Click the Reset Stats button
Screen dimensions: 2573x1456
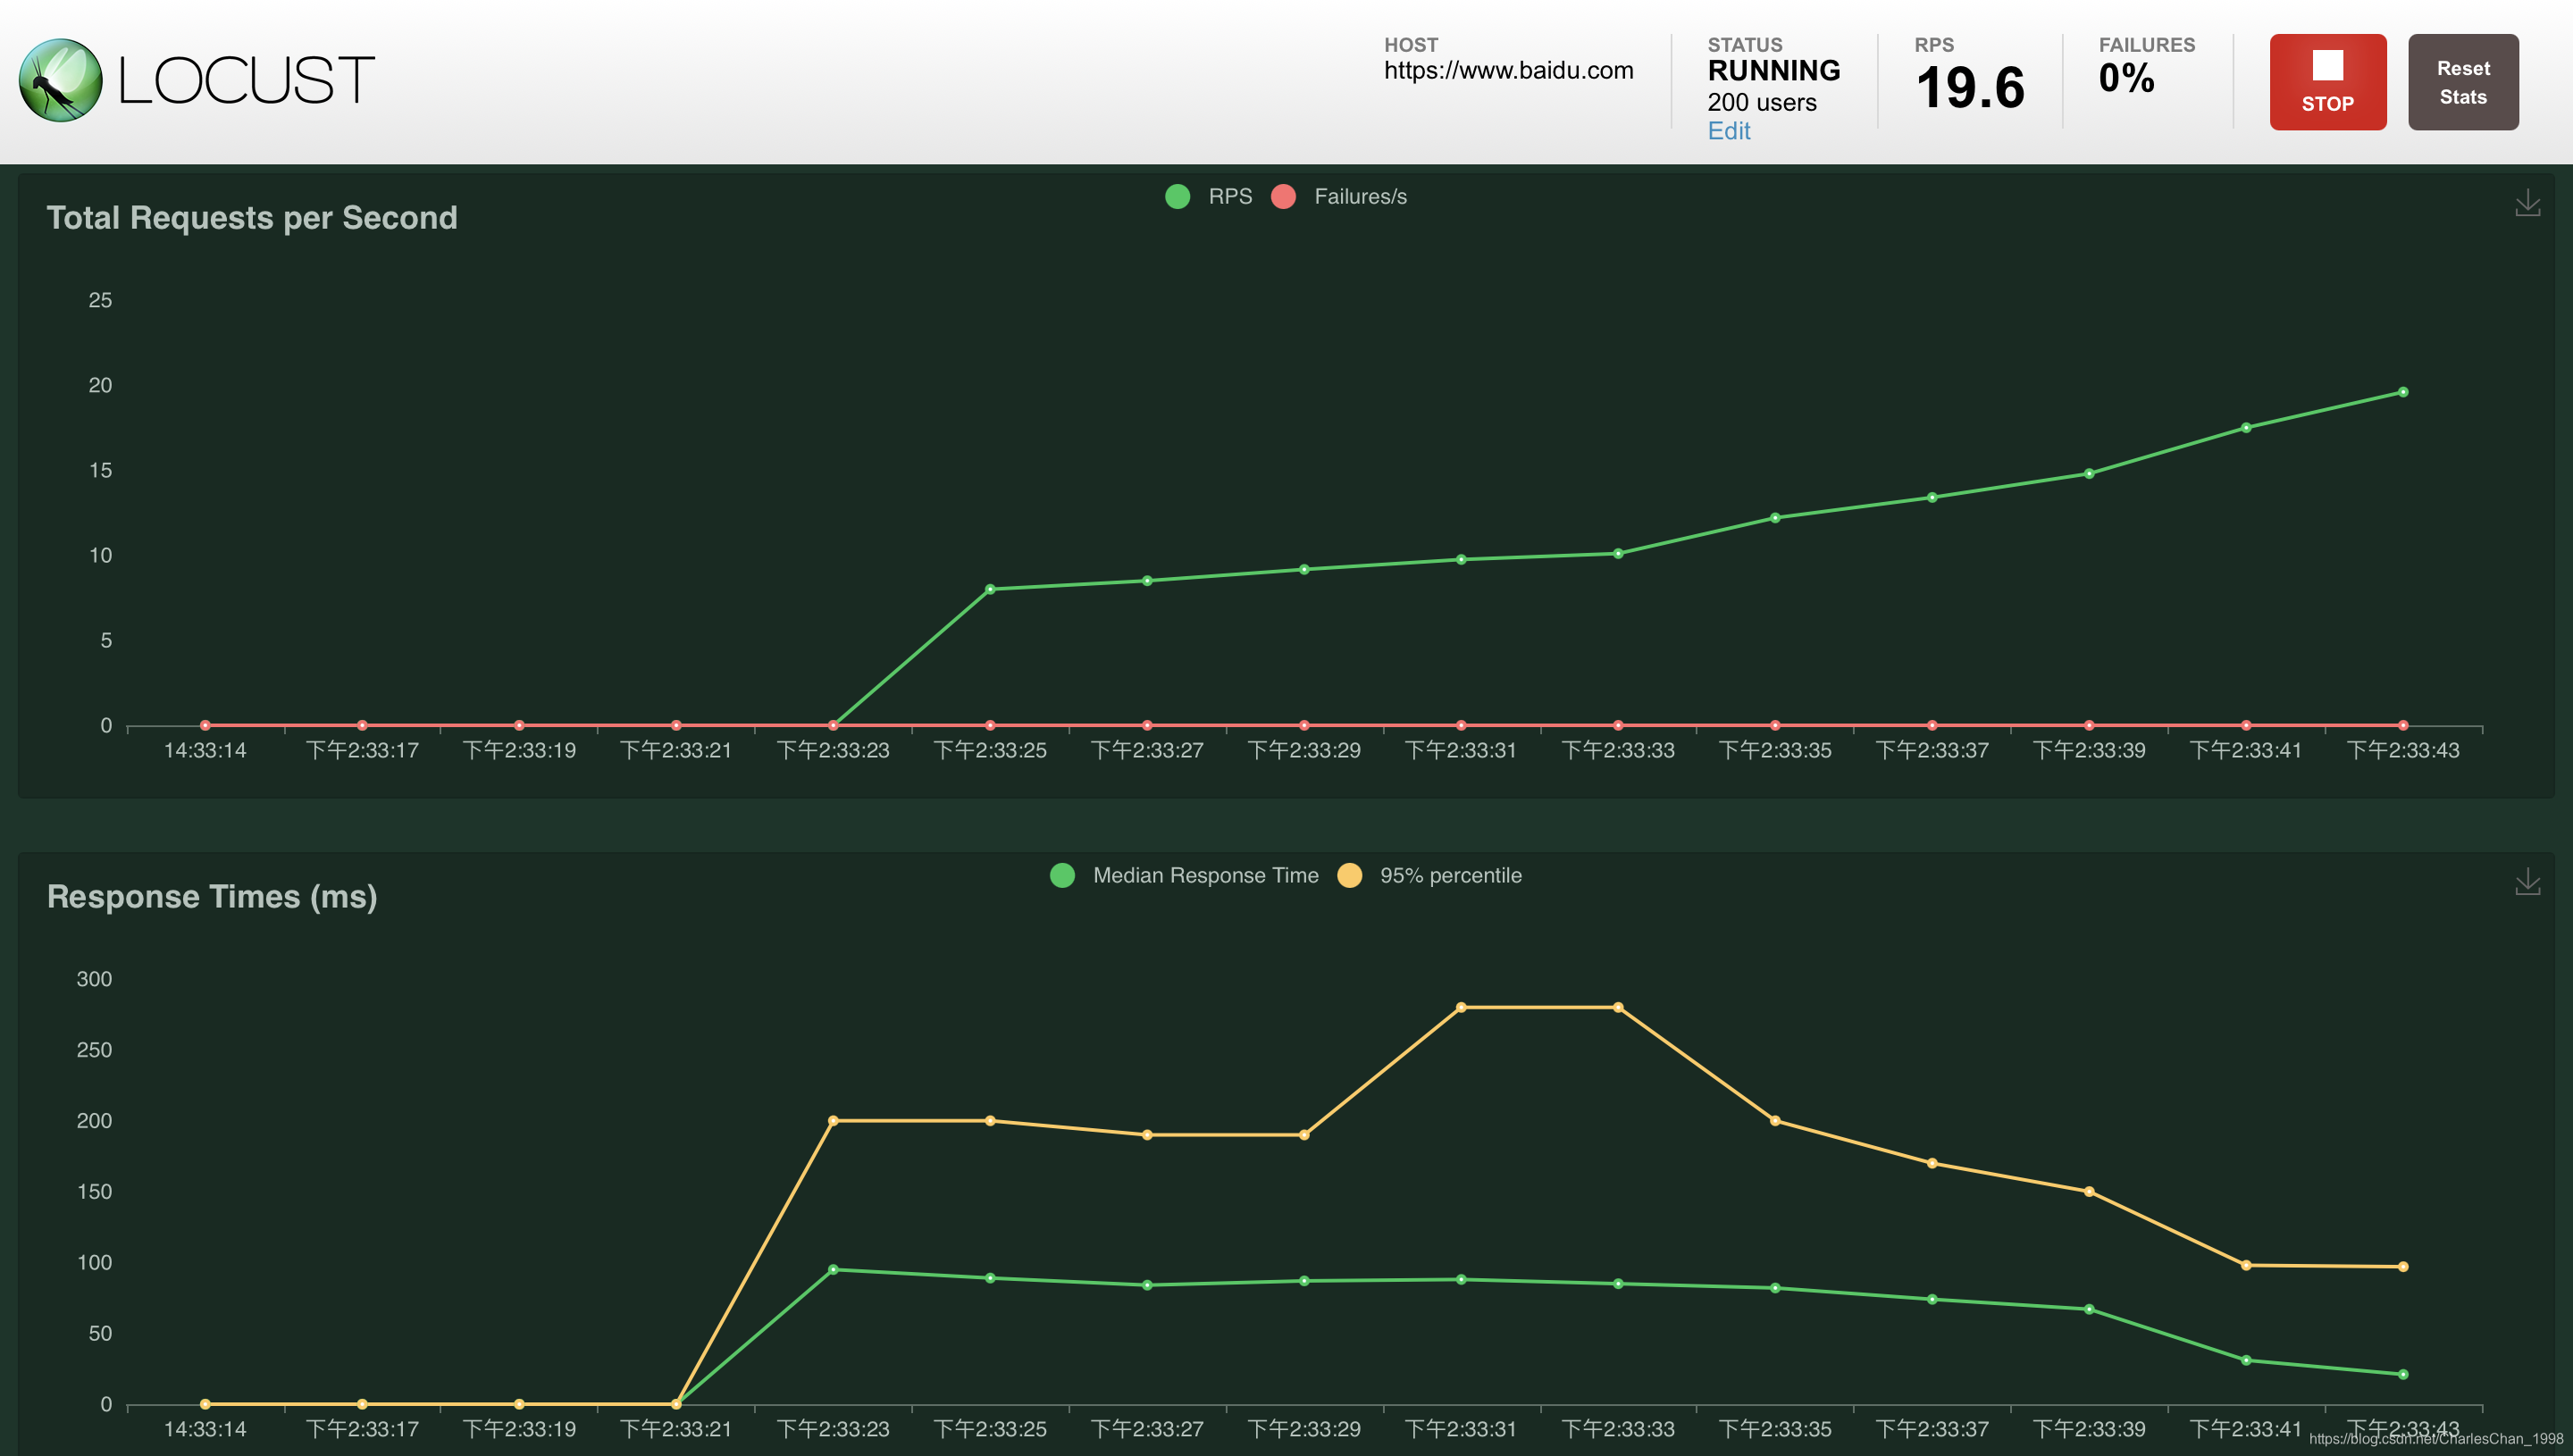tap(2462, 82)
